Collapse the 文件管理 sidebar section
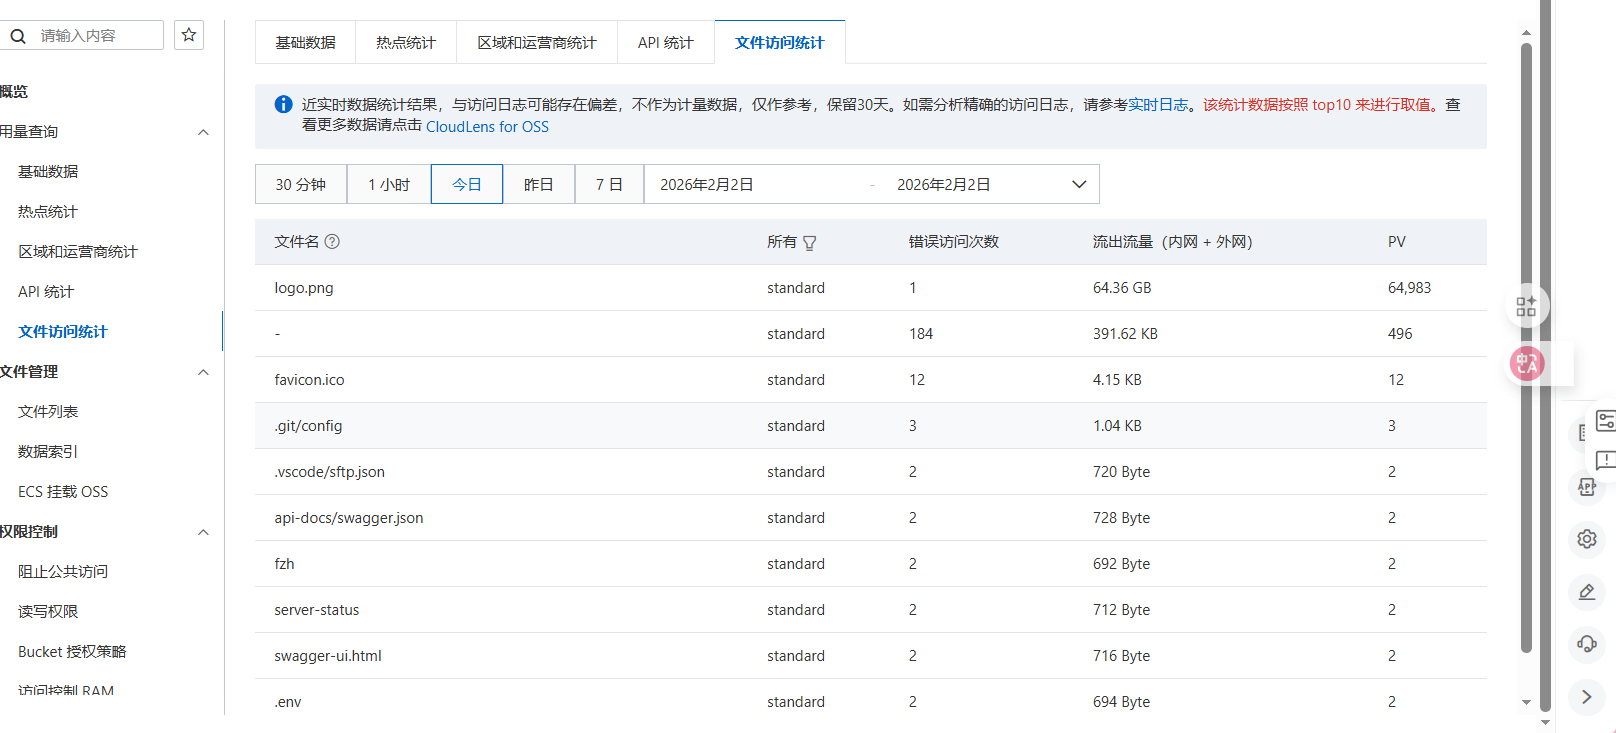 click(x=203, y=372)
